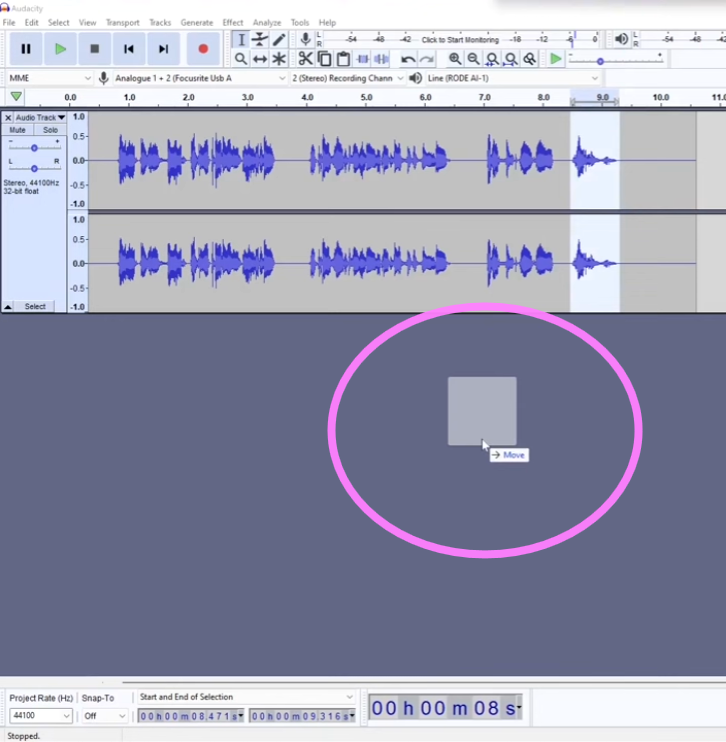Click the track gain slider knob
Image resolution: width=726 pixels, height=742 pixels.
click(x=34, y=147)
